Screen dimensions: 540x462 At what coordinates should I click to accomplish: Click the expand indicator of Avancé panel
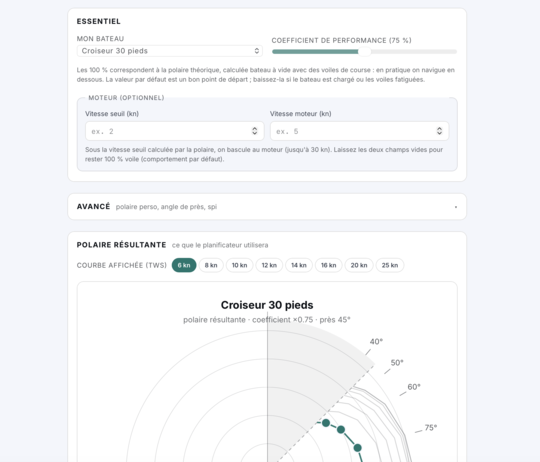pyautogui.click(x=456, y=207)
